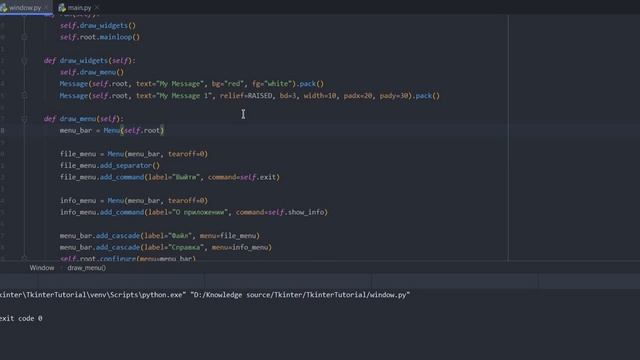Open the main.py editor tab
This screenshot has width=640, height=360.
79,8
